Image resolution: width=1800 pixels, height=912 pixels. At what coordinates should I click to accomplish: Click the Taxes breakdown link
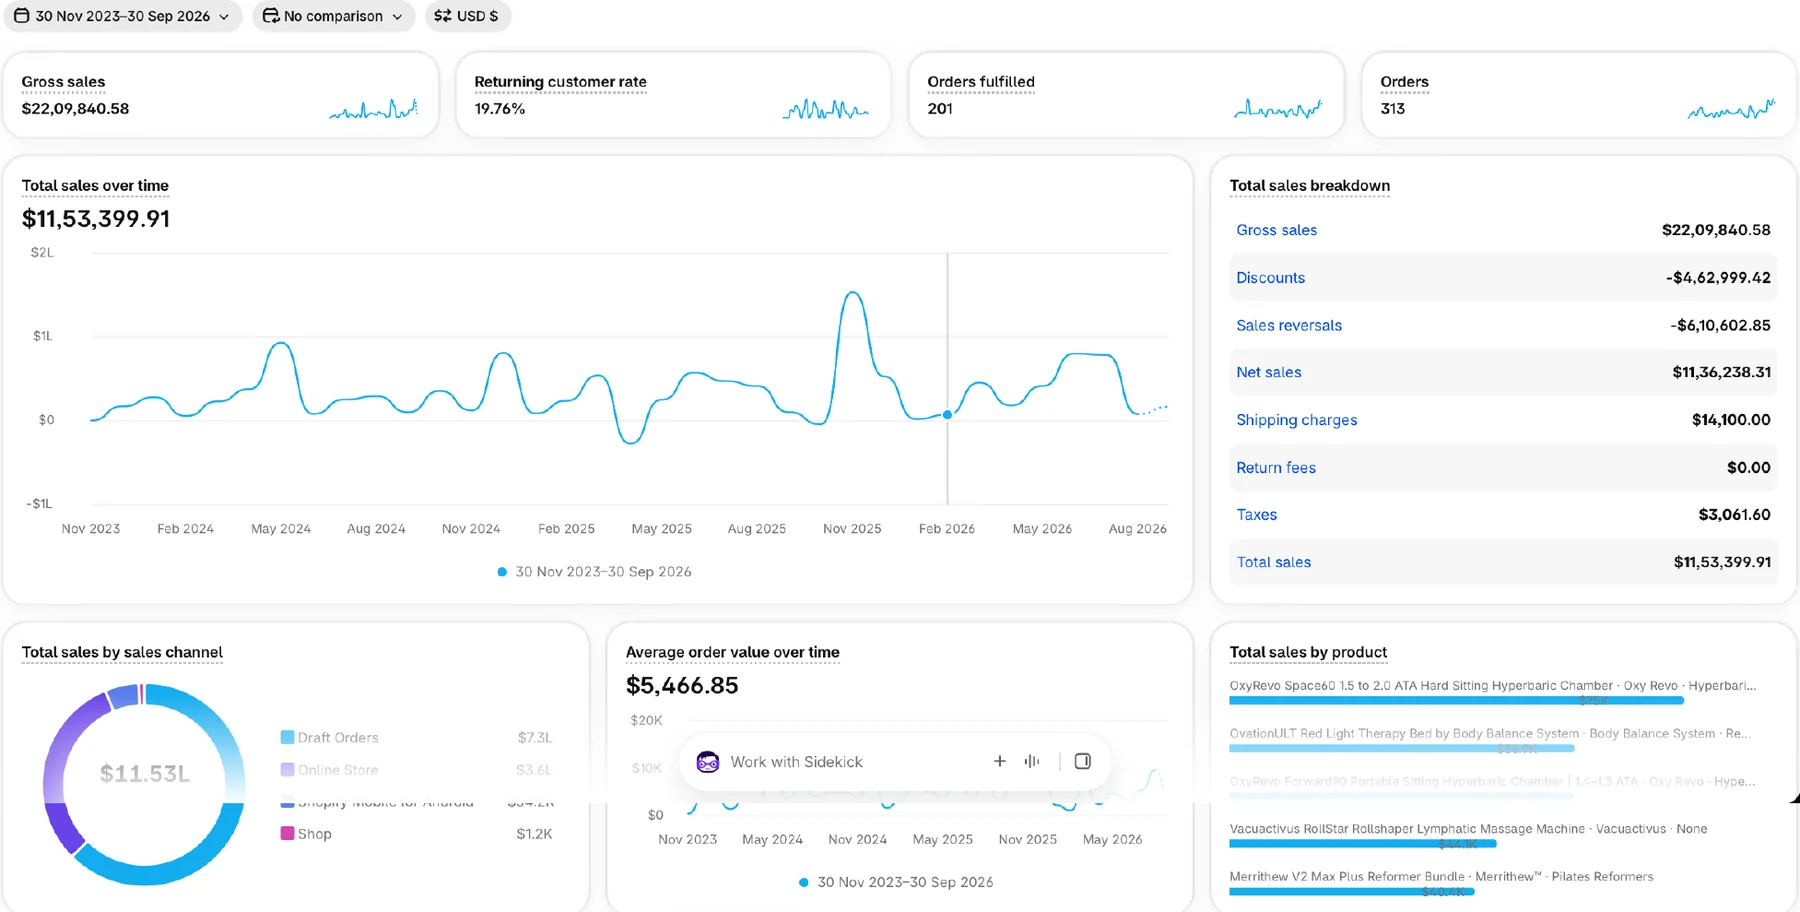(1256, 514)
